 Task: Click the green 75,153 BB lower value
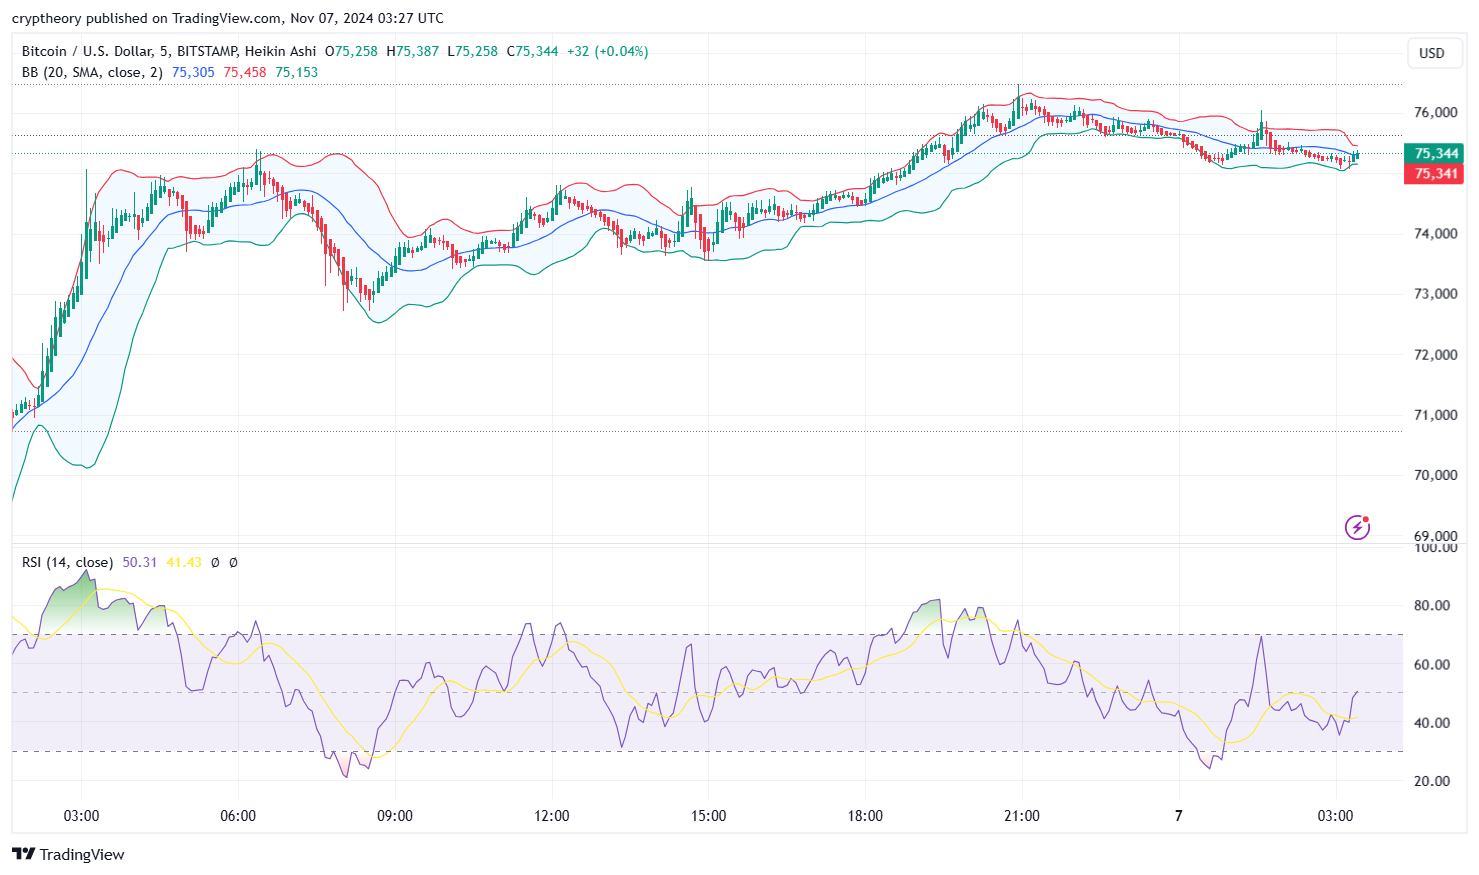pyautogui.click(x=297, y=72)
